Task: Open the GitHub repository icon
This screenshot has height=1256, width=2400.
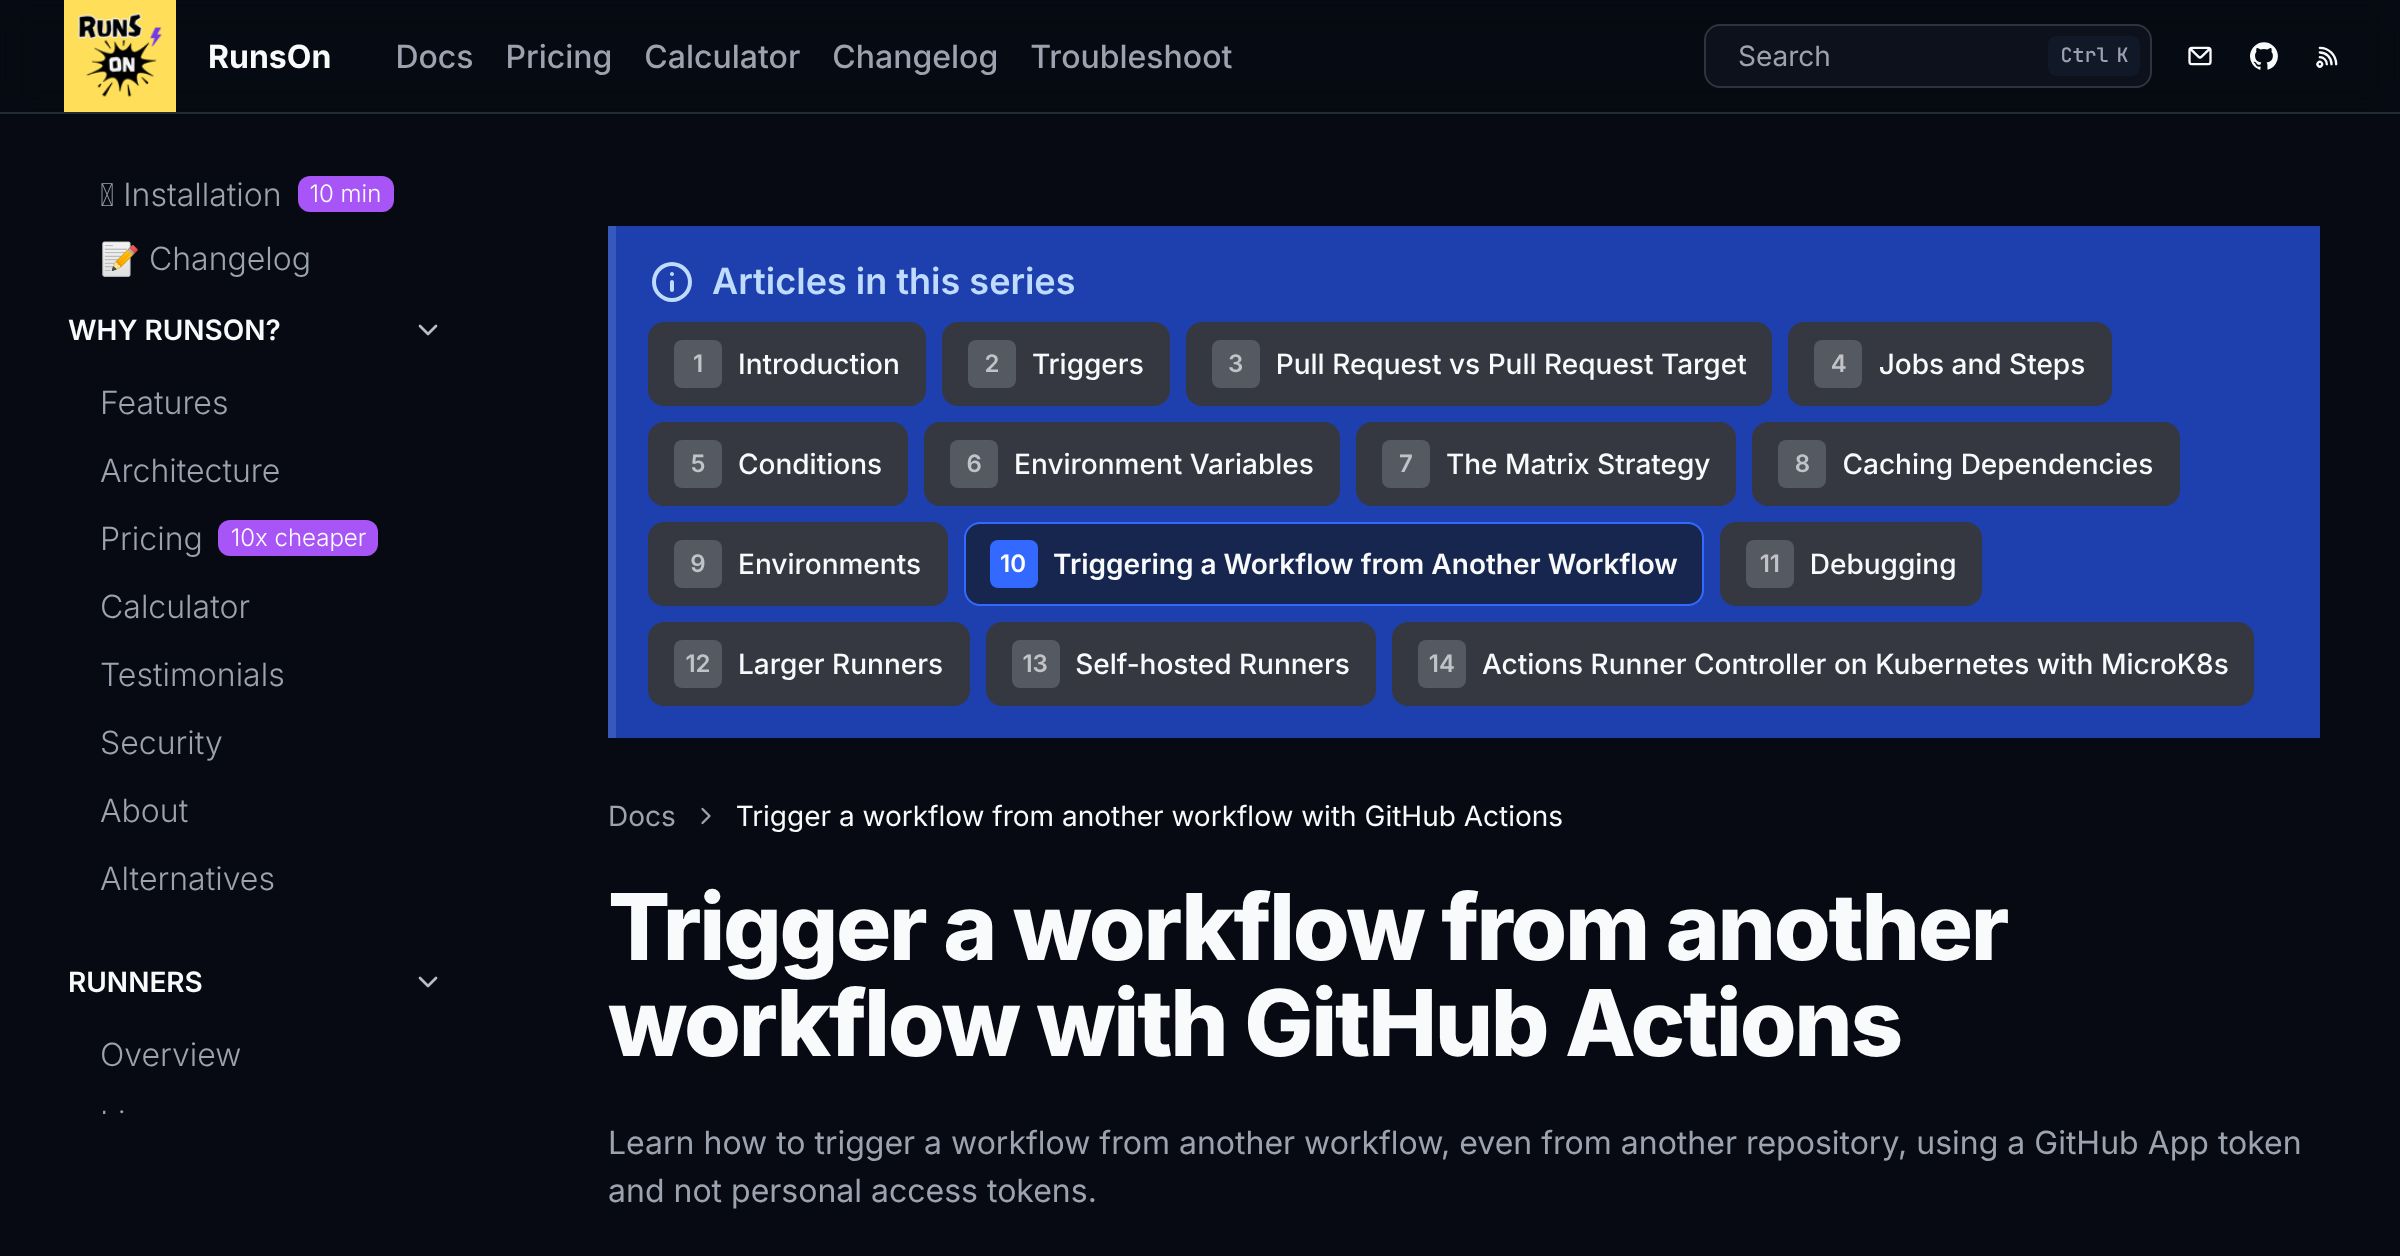Action: [x=2265, y=56]
